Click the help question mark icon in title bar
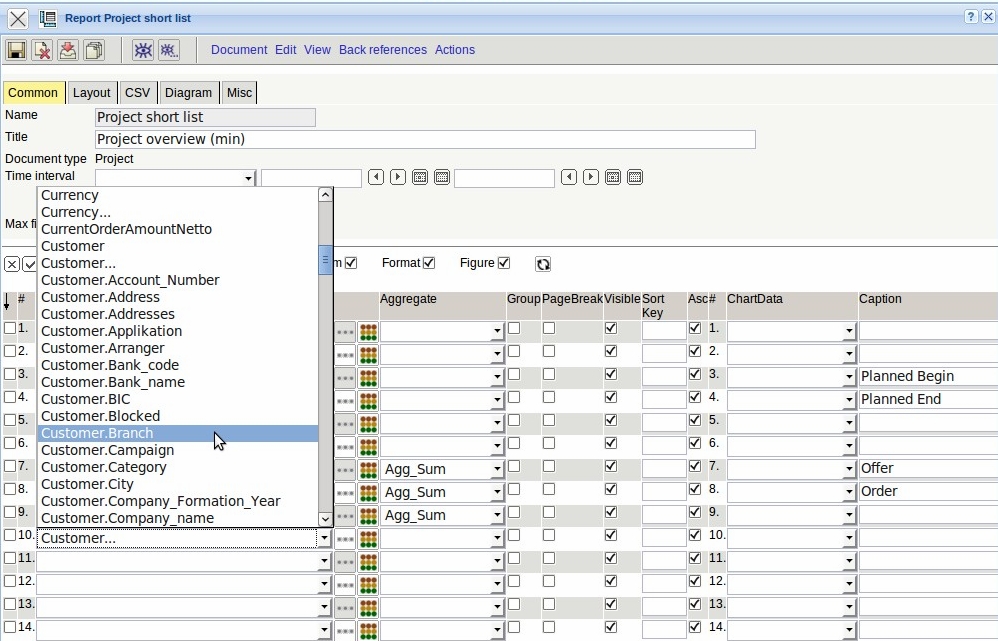998x641 pixels. click(x=971, y=18)
